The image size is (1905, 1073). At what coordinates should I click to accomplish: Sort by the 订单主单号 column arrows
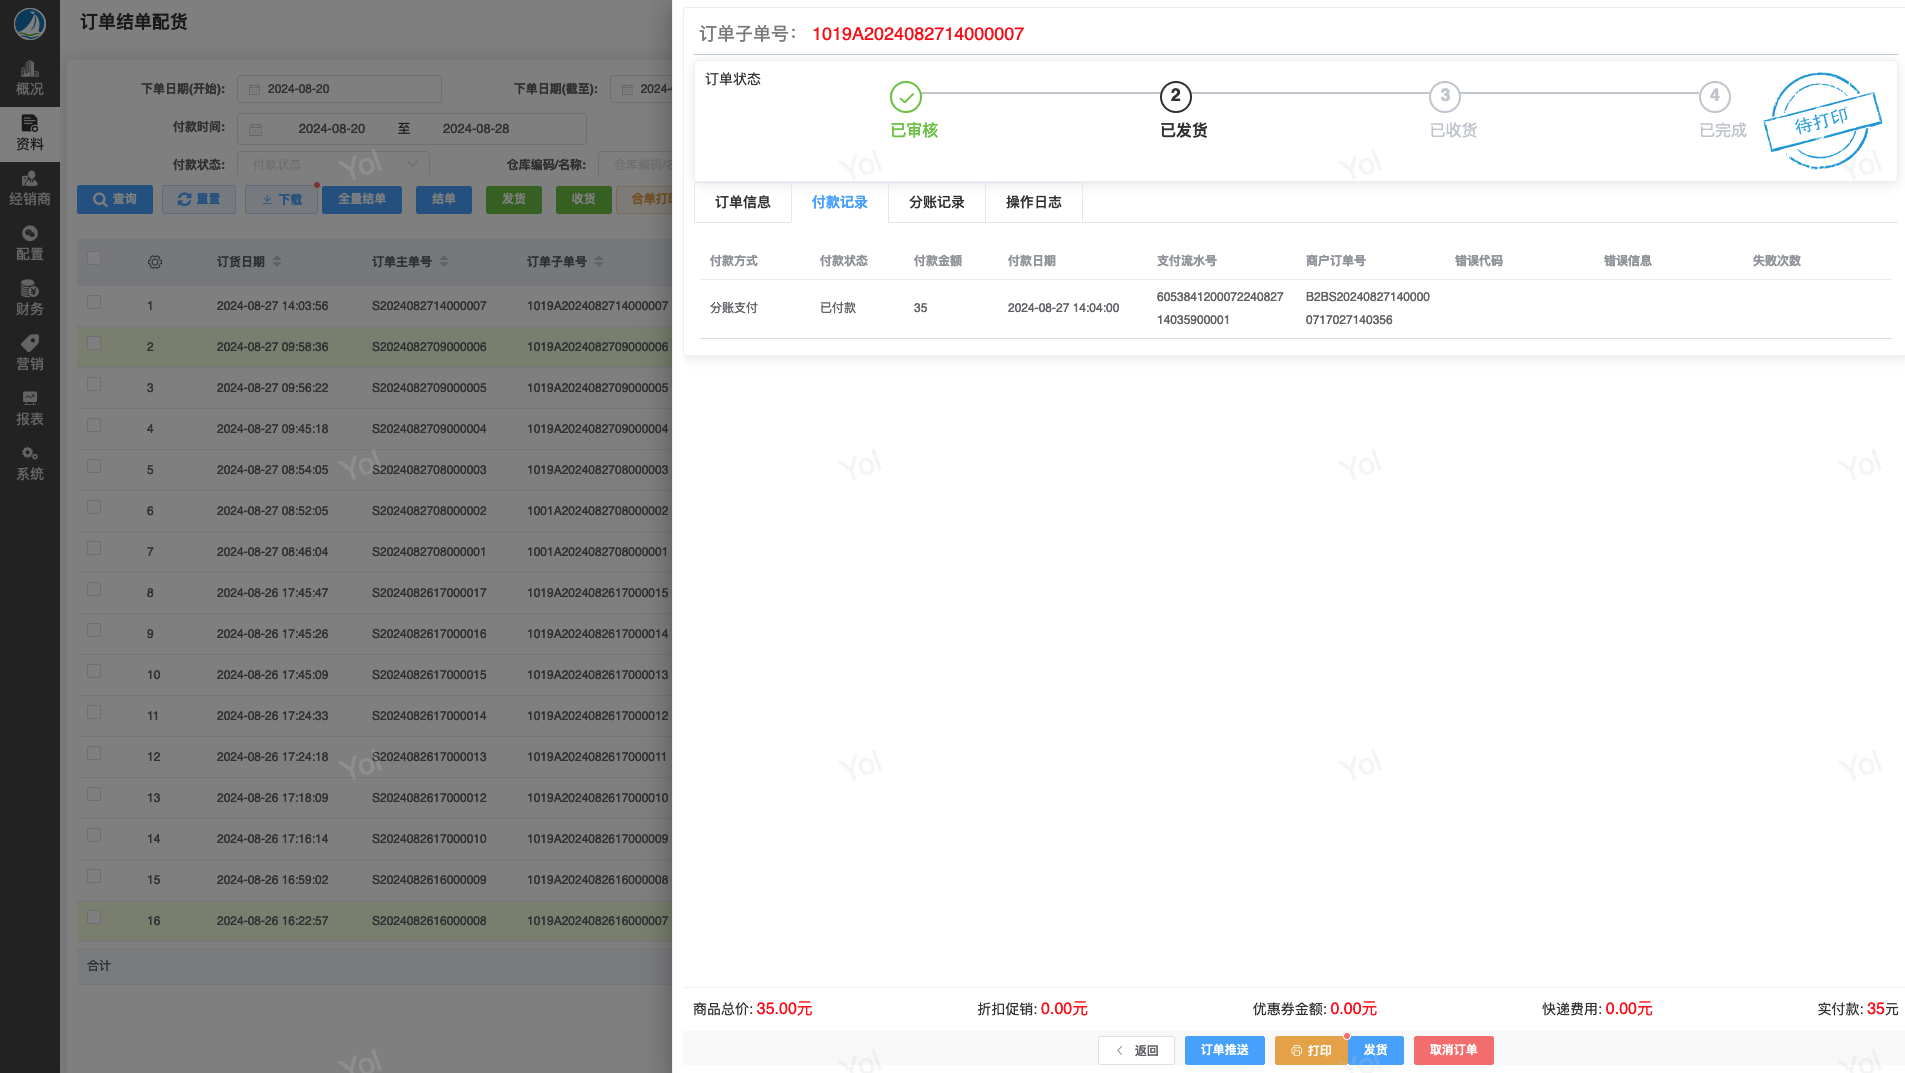pos(444,262)
